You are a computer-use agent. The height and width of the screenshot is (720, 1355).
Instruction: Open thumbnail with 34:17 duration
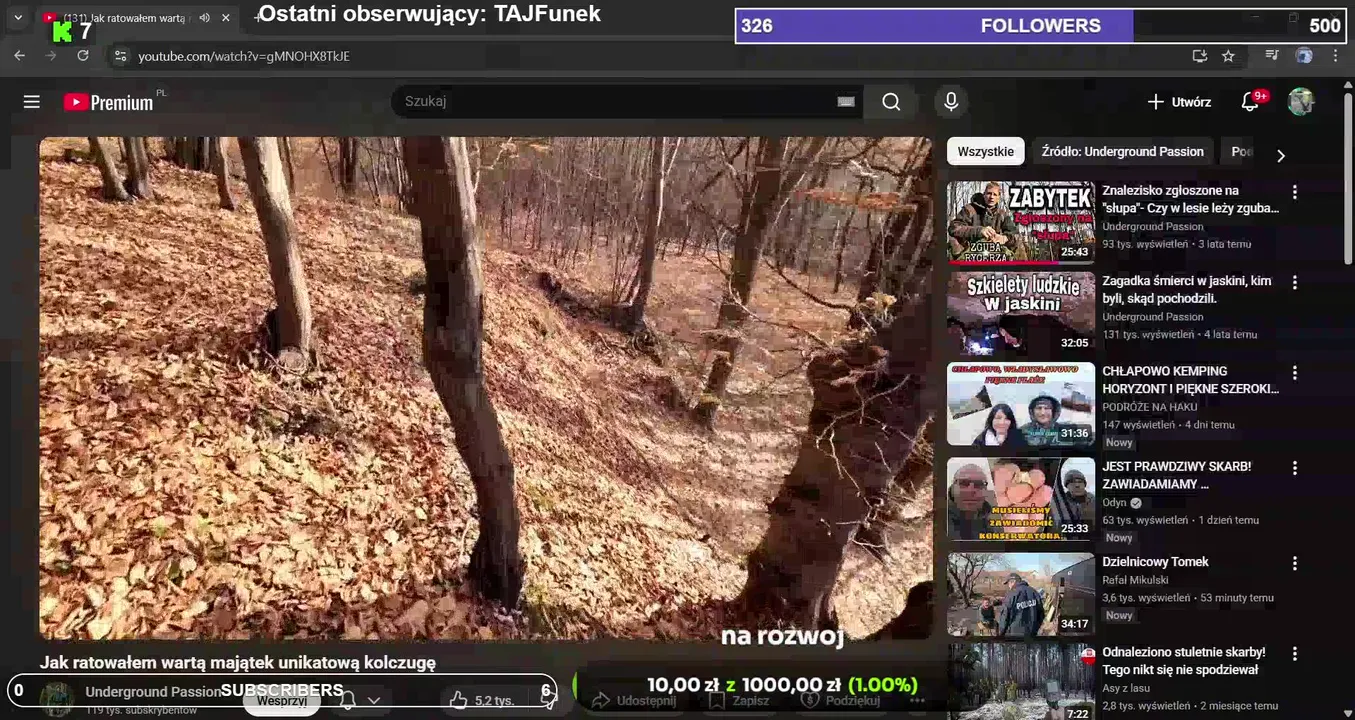1021,594
